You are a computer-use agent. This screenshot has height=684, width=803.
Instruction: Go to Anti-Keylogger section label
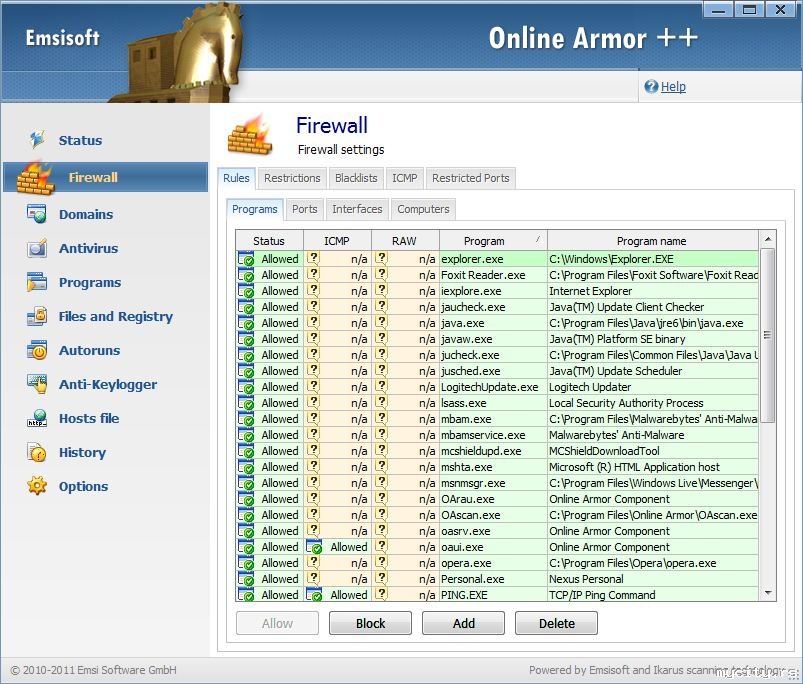[108, 384]
